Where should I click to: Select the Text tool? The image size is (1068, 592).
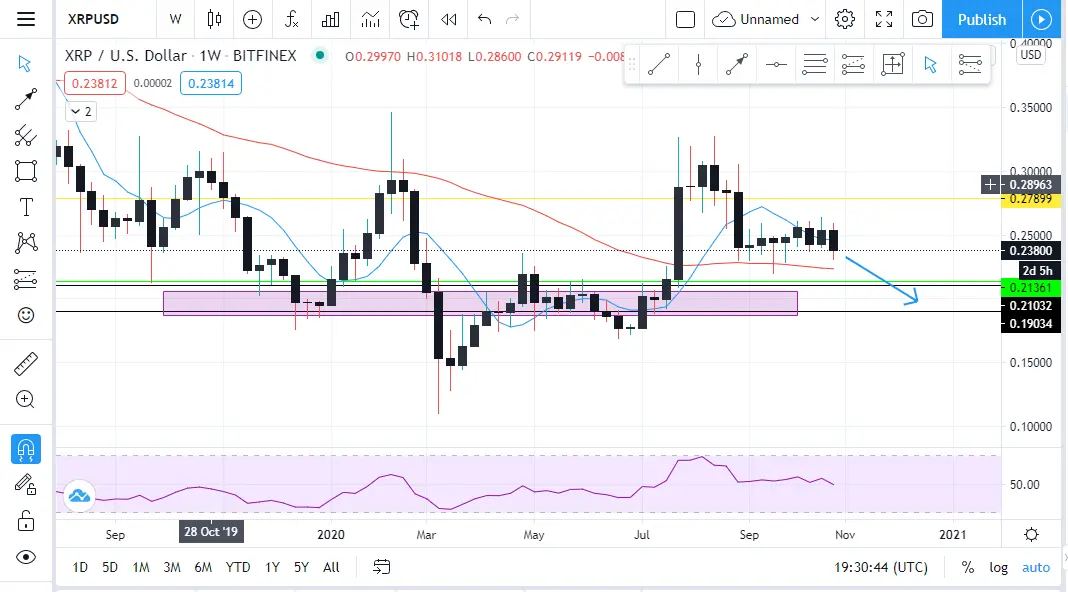click(25, 207)
